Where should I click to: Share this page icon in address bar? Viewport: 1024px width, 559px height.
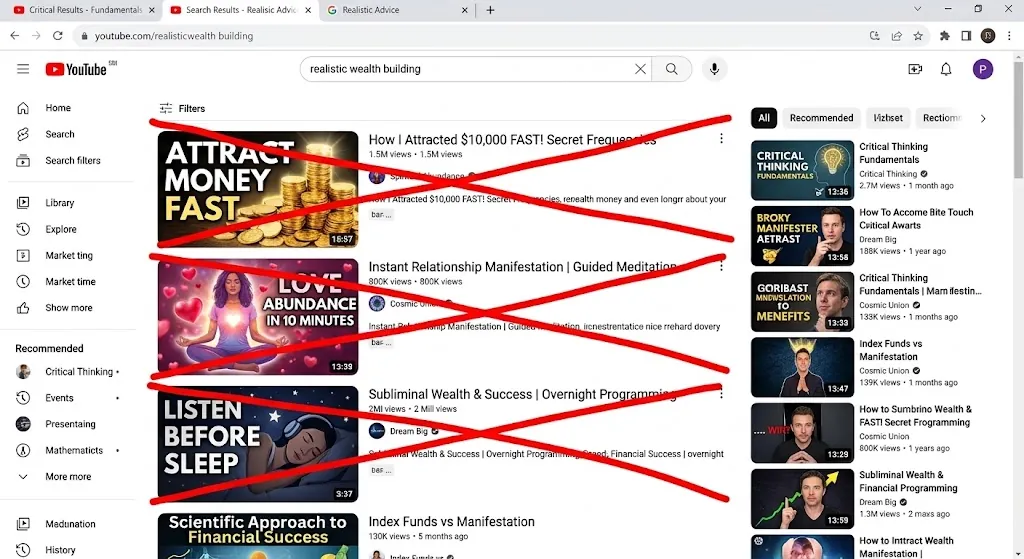(x=896, y=36)
